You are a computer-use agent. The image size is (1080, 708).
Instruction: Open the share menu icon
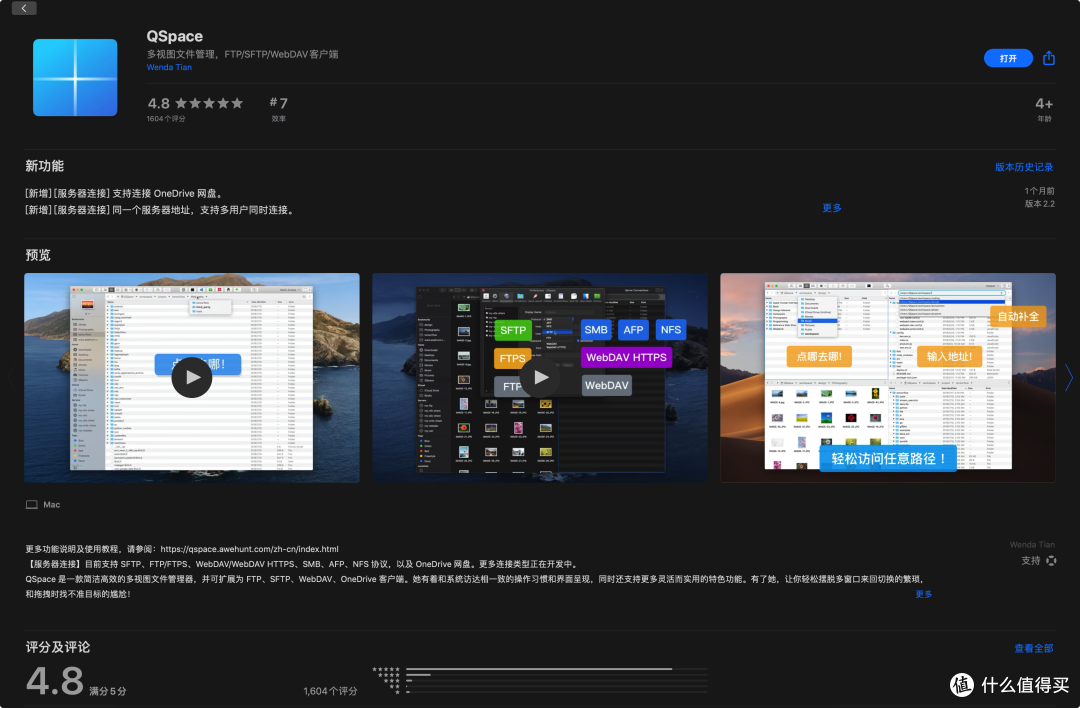coord(1048,58)
